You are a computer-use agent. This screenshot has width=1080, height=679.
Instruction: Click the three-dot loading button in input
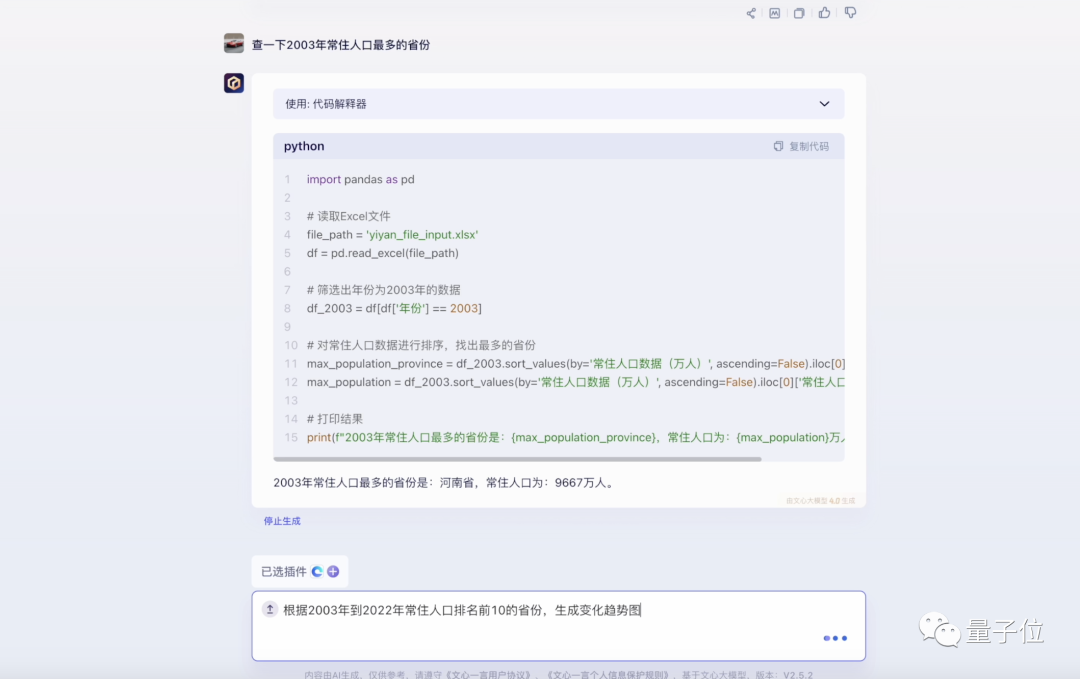tap(835, 638)
